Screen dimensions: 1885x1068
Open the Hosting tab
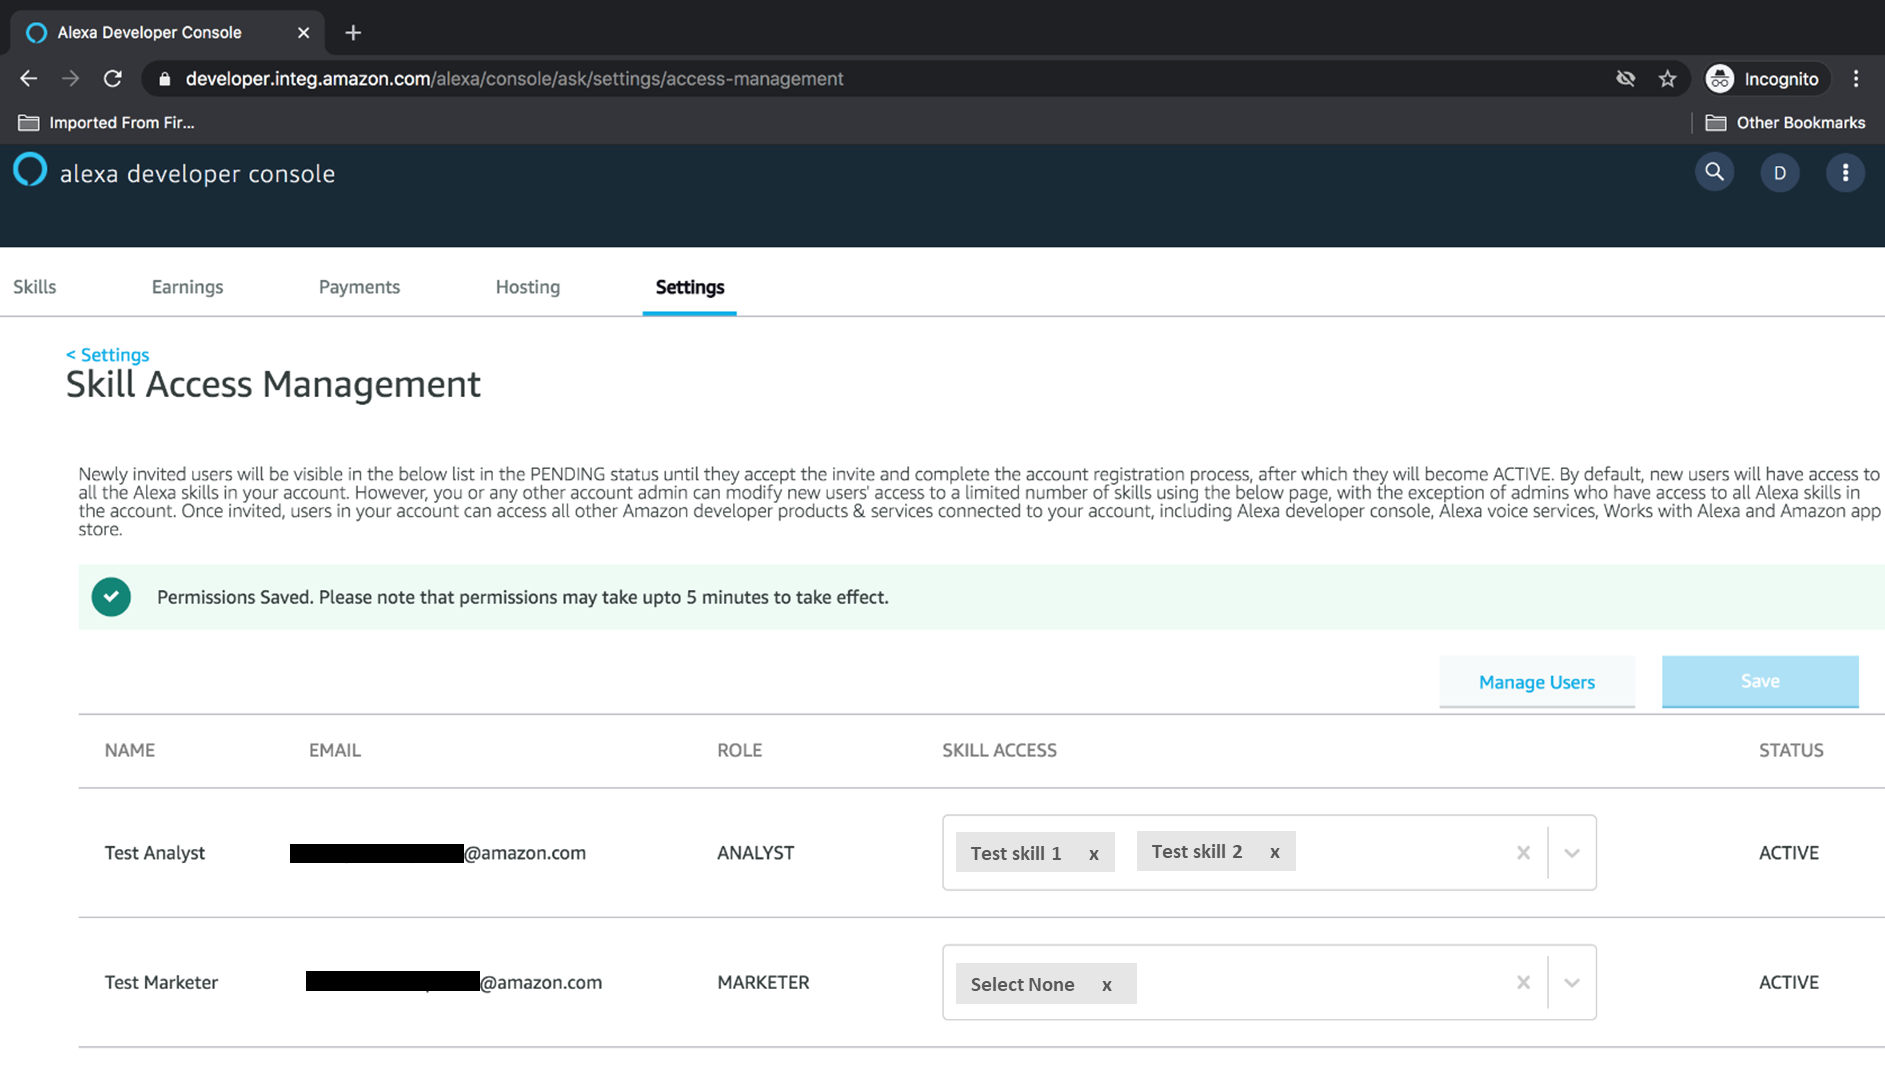pos(527,287)
